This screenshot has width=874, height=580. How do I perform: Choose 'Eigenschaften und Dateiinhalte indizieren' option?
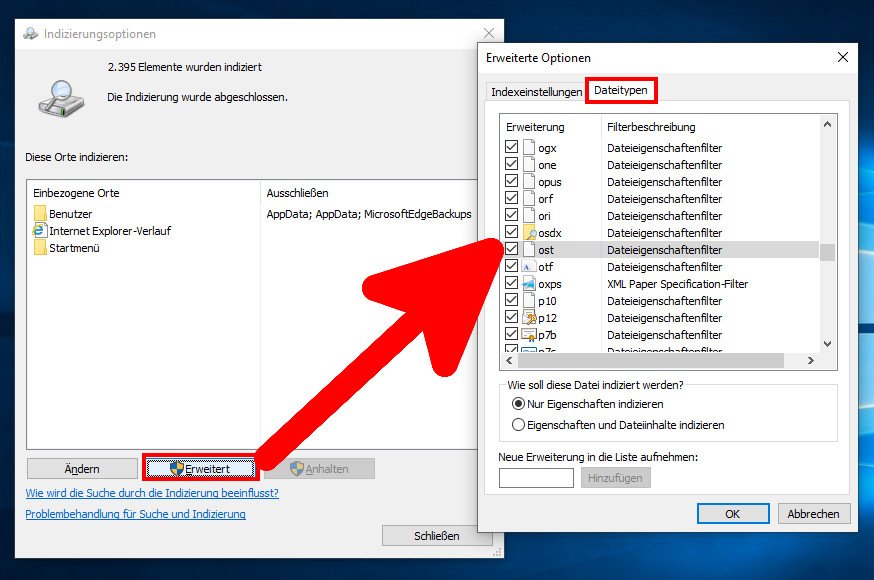(x=518, y=425)
